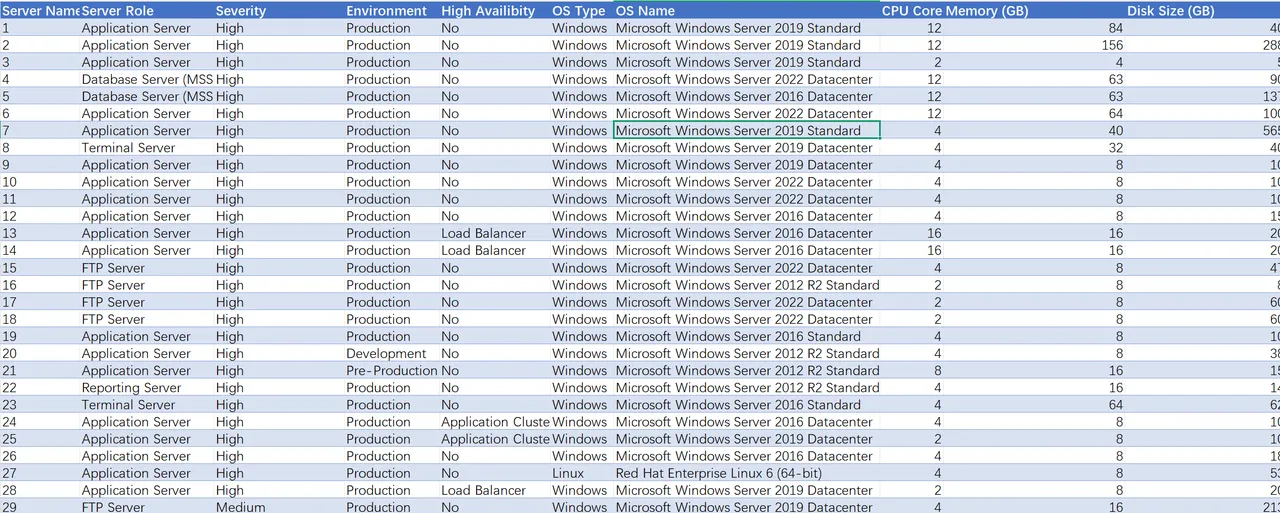Screen dimensions: 1280x513
Task: Click FTP Server role cell for server 18
Action: (146, 319)
